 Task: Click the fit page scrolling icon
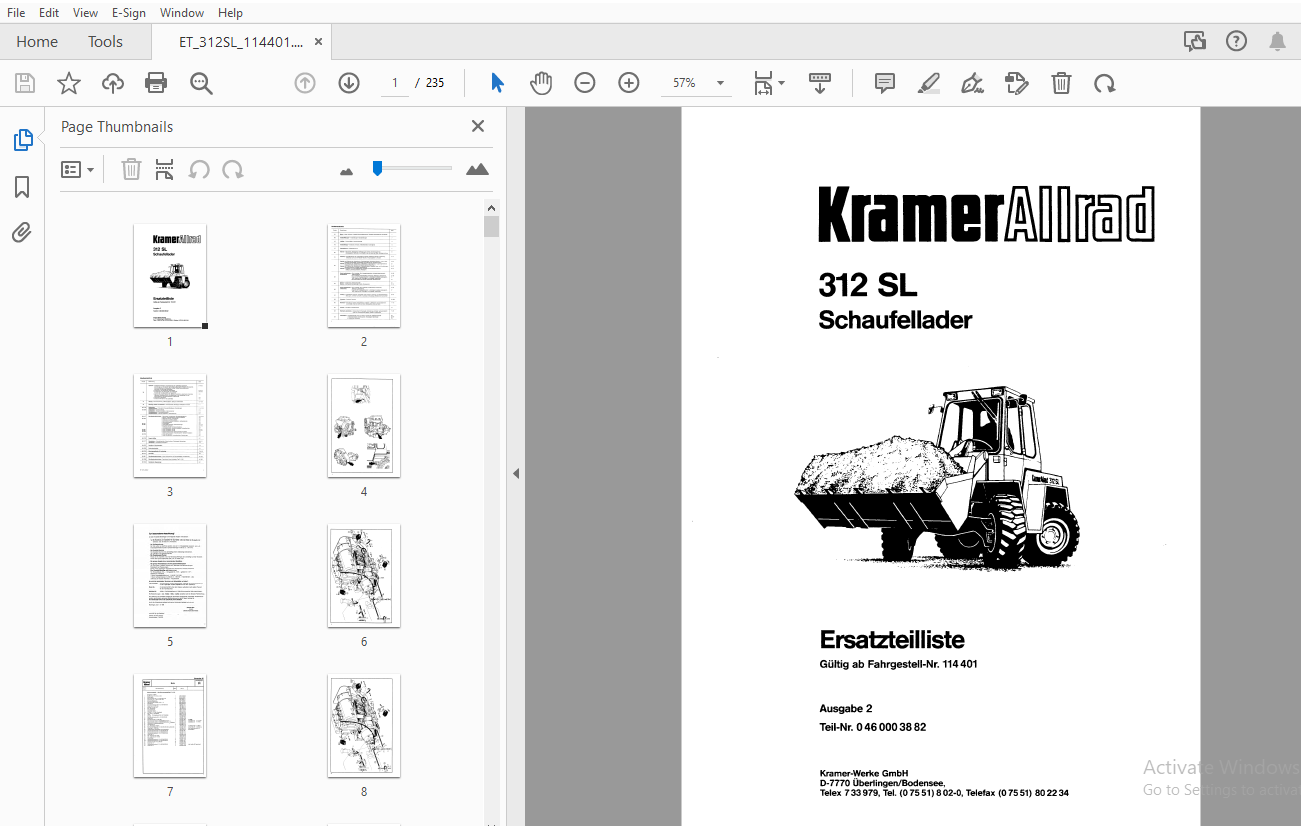[x=763, y=83]
